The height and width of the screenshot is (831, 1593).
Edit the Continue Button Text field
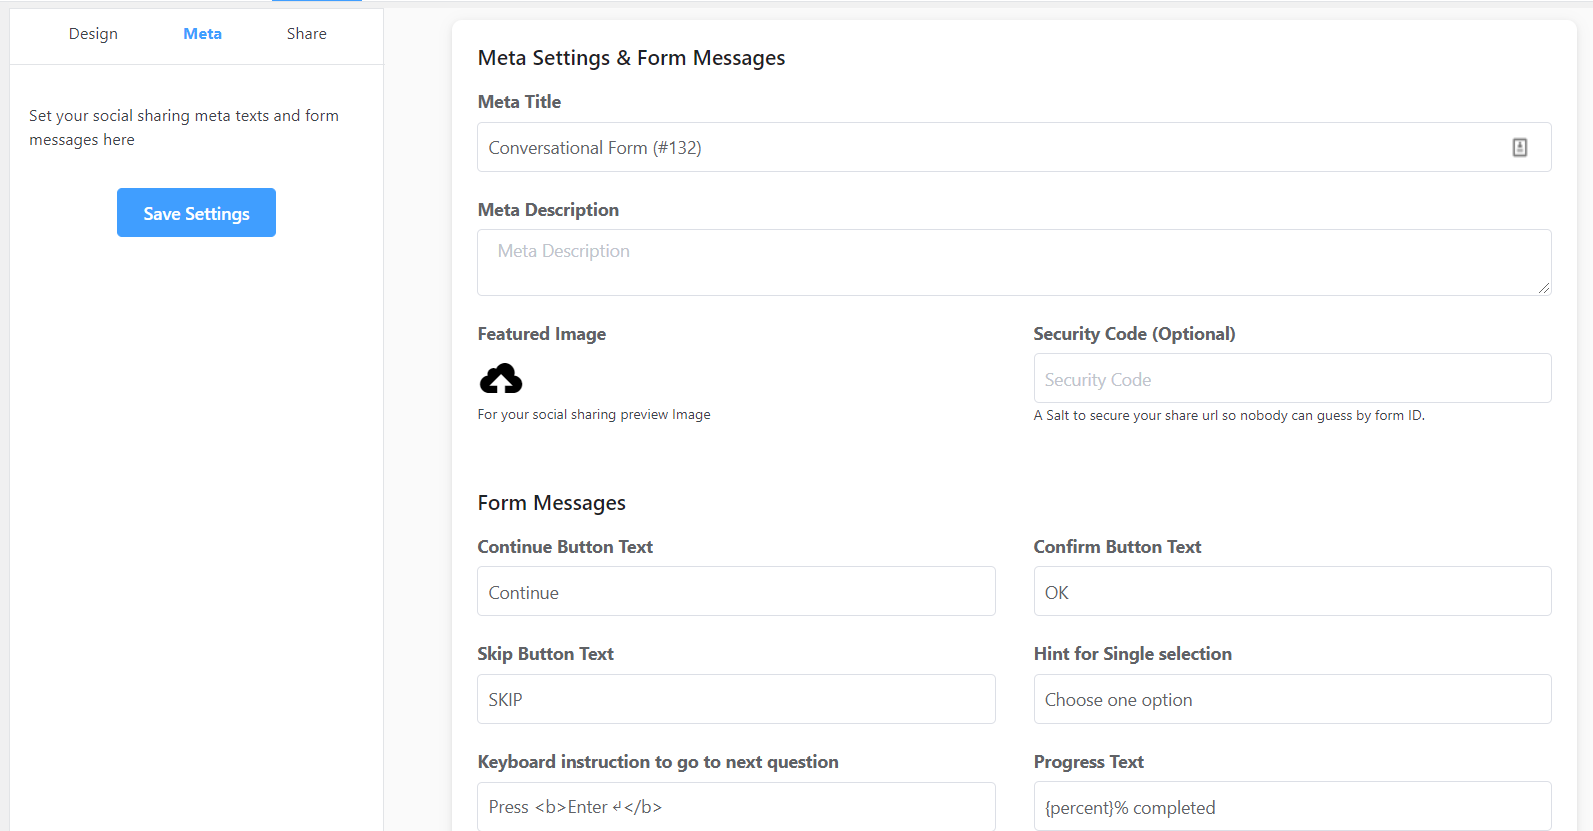[x=735, y=592]
